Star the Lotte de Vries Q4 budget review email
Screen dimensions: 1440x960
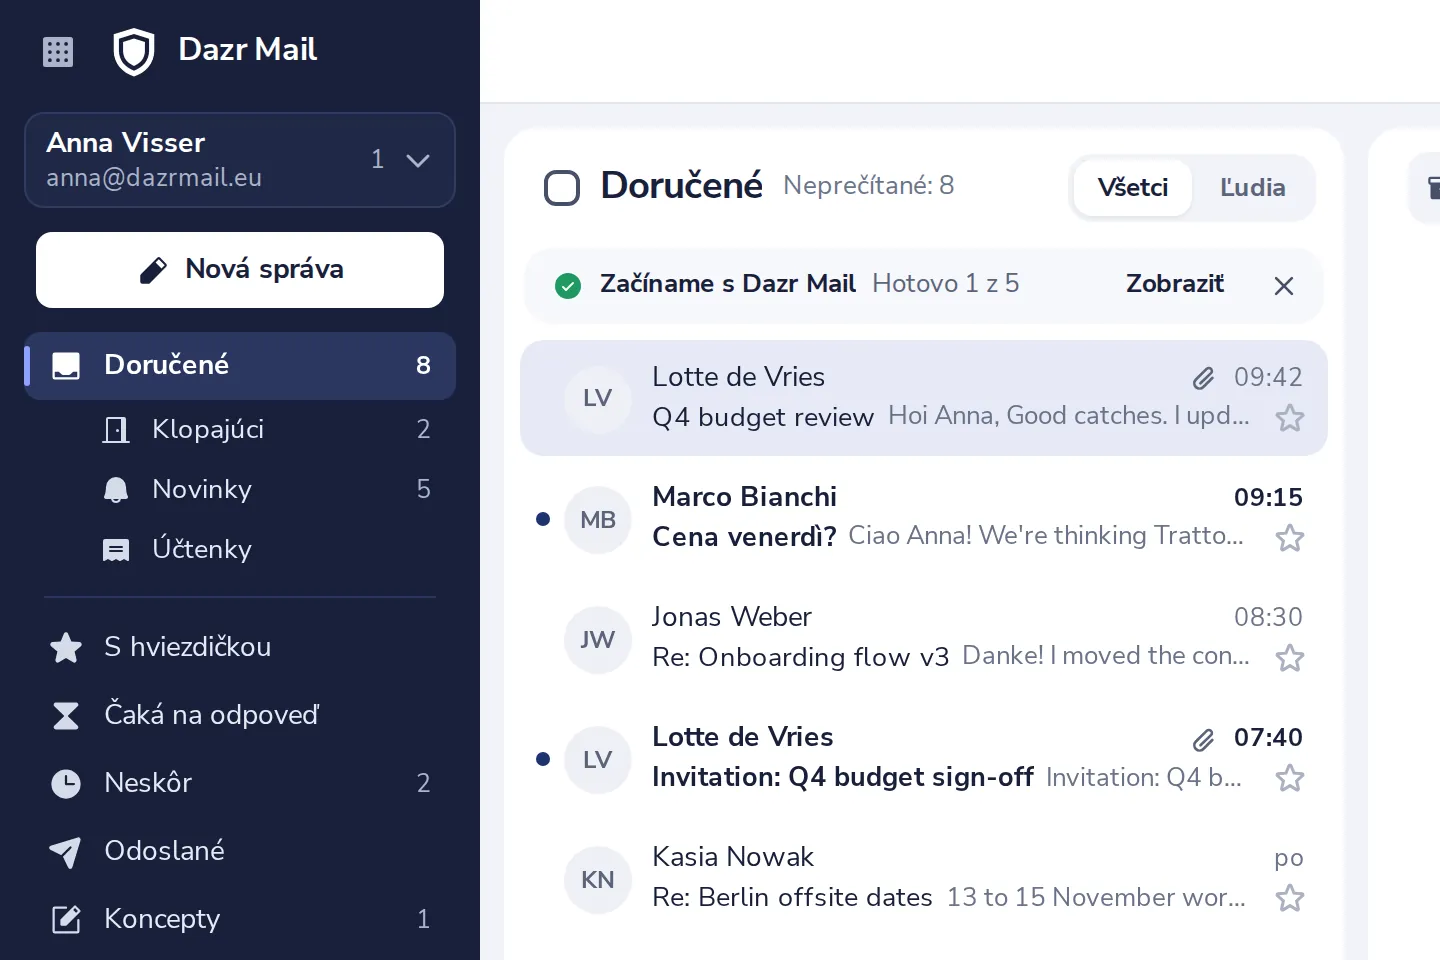pos(1289,417)
